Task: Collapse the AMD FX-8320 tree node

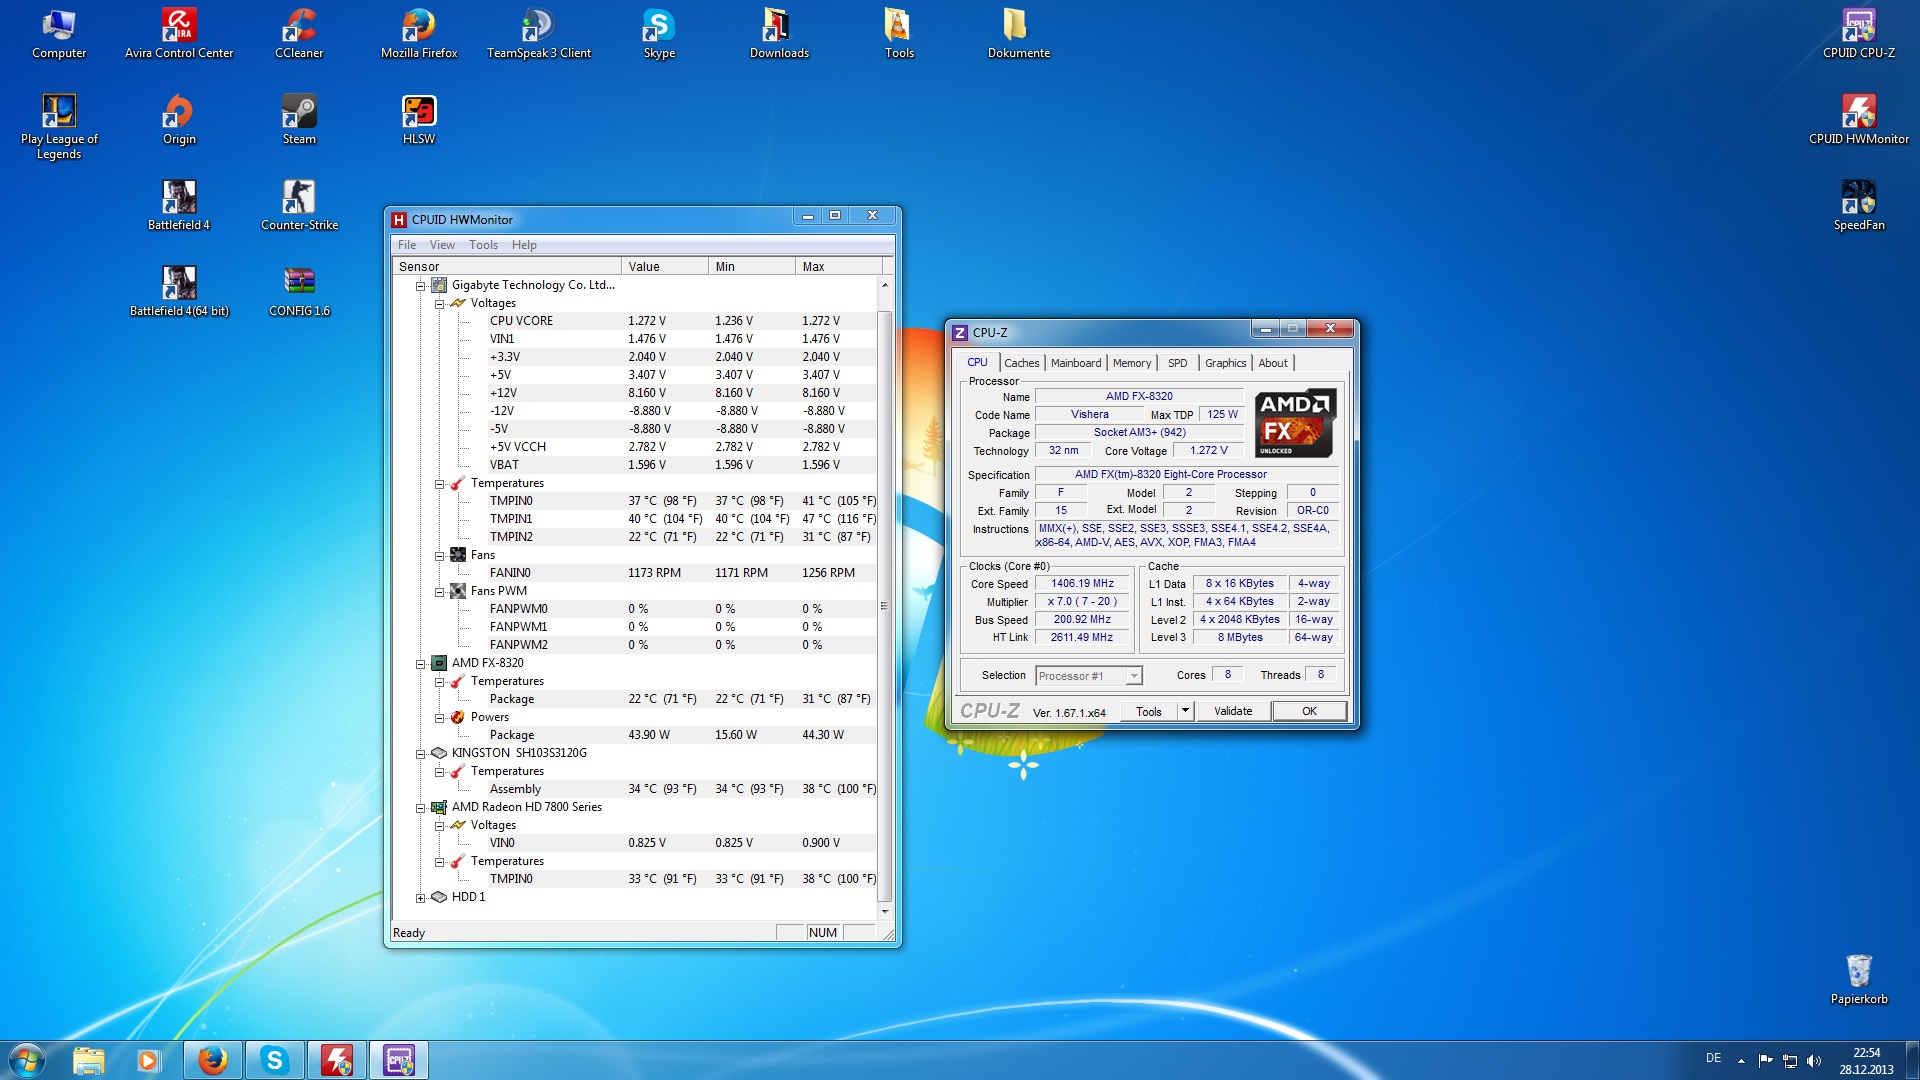Action: point(420,664)
